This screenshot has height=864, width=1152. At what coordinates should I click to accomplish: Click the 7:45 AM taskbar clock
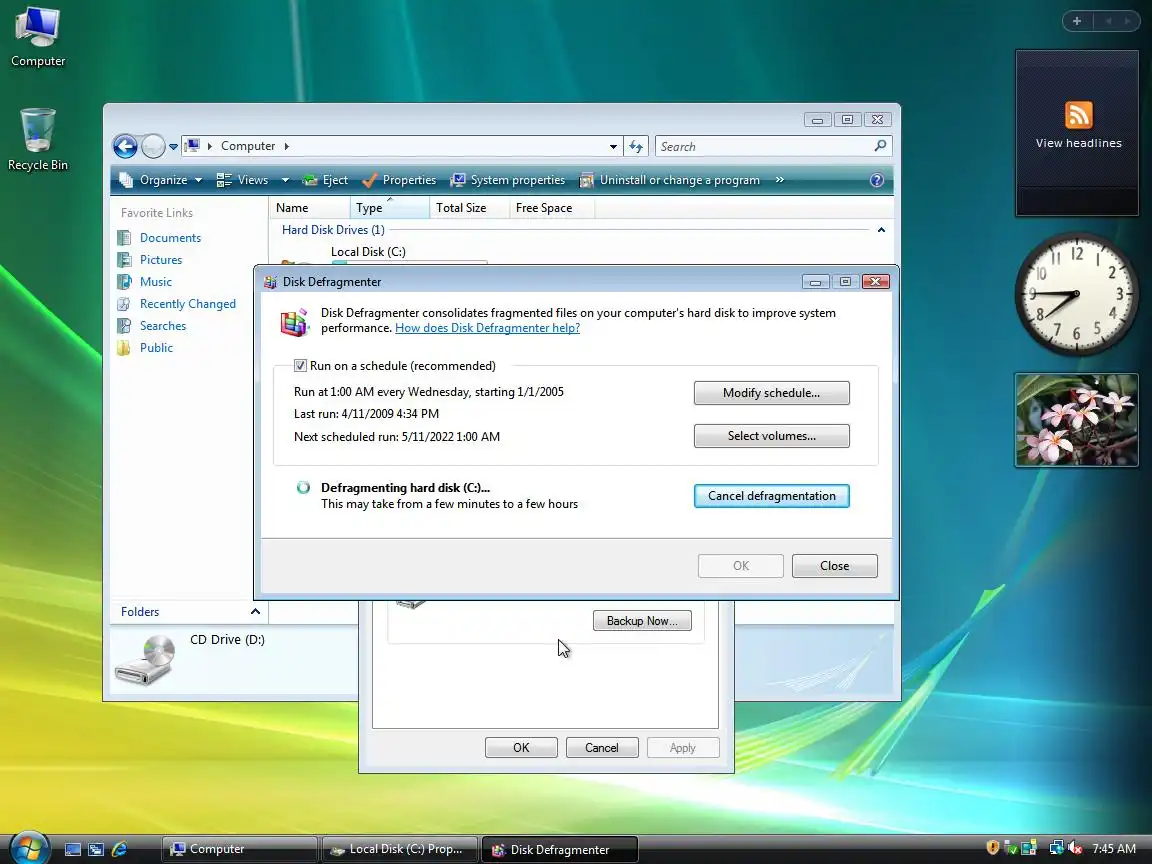click(x=1114, y=849)
